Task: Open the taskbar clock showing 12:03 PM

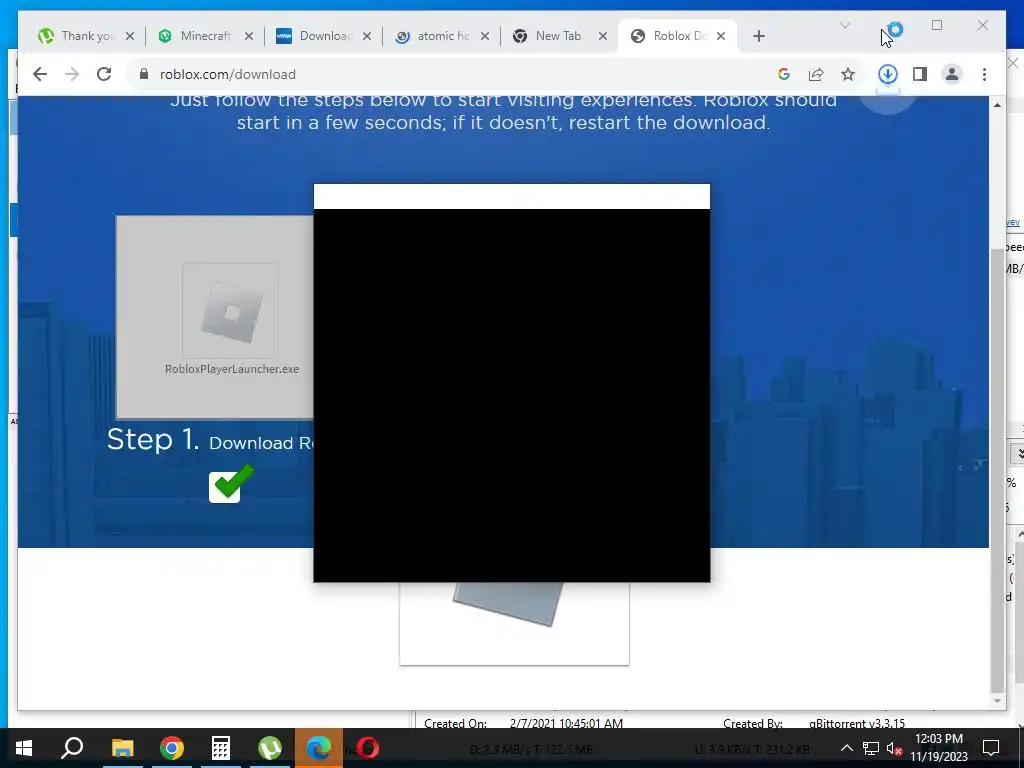Action: point(938,748)
